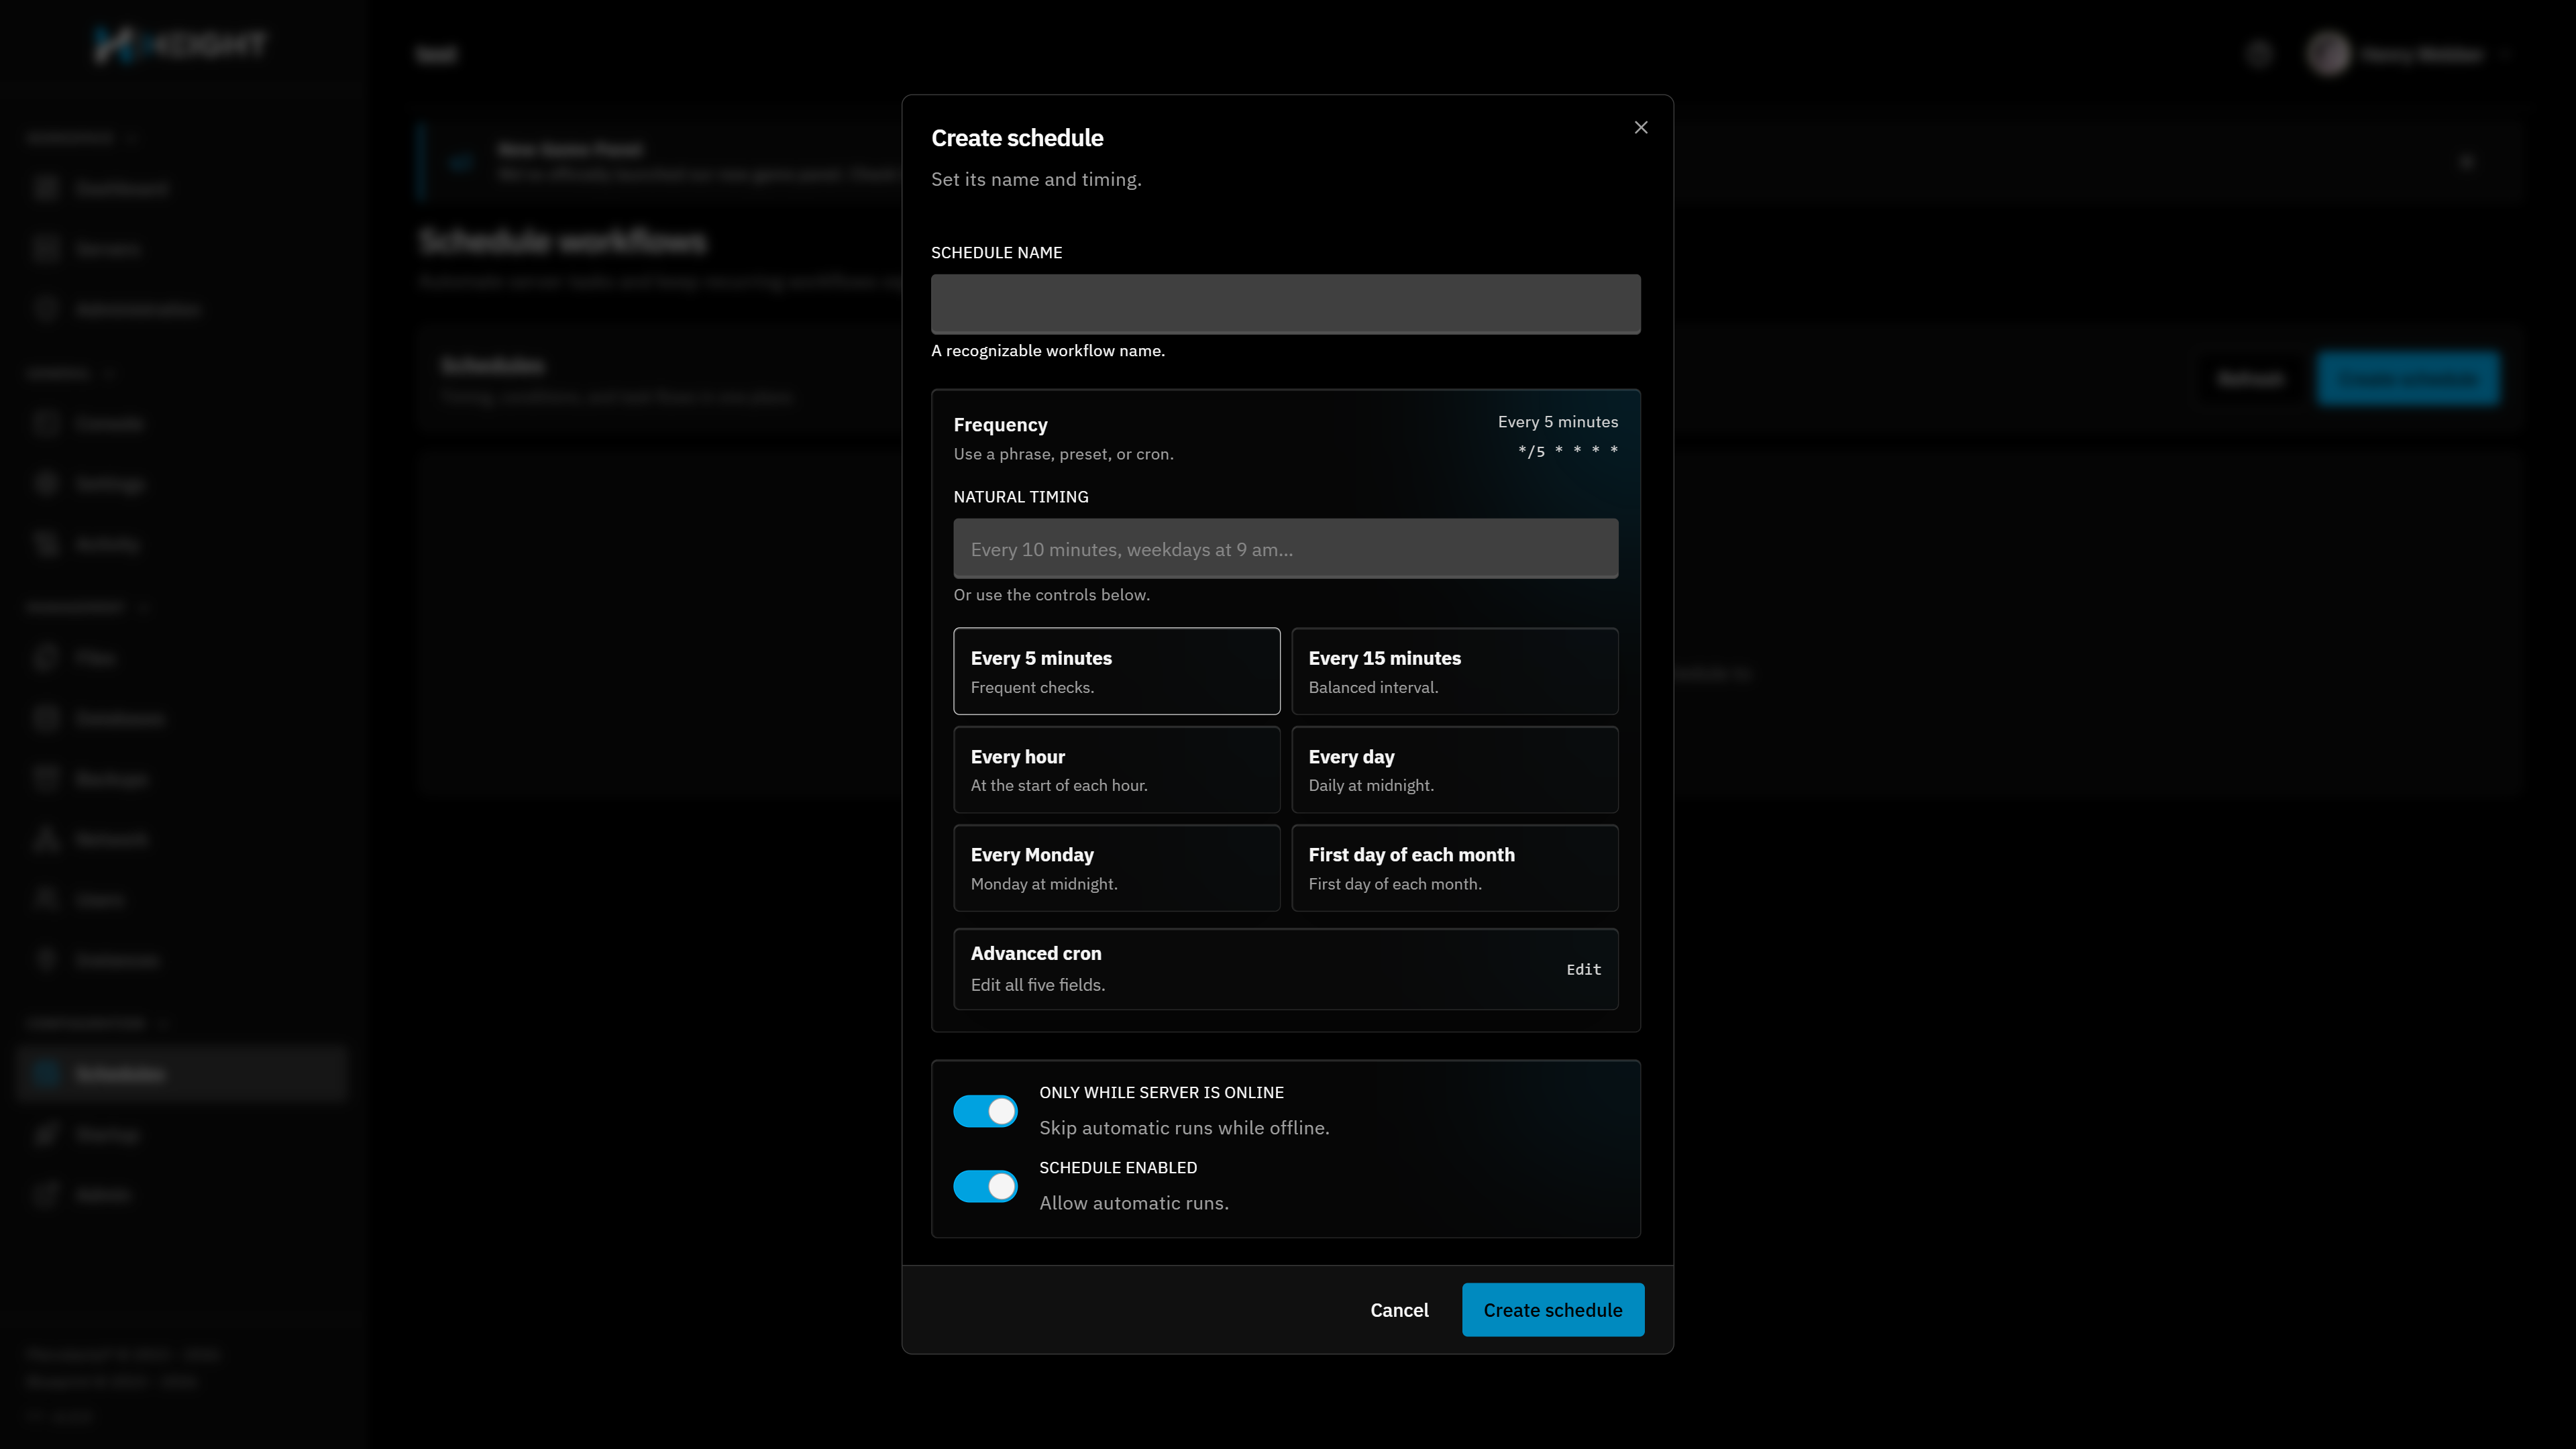The width and height of the screenshot is (2576, 1449).
Task: Pick the Every Monday preset
Action: point(1116,868)
